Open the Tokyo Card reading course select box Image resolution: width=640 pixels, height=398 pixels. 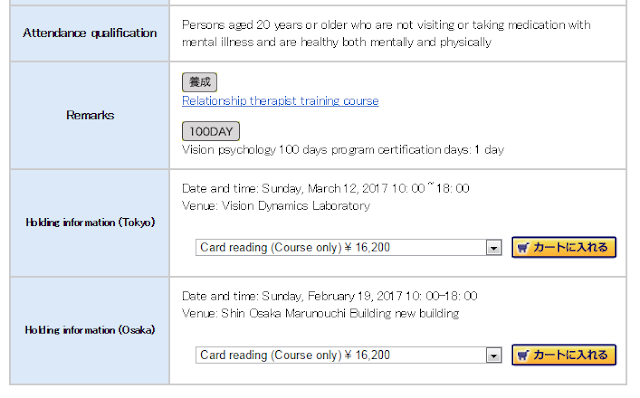pos(349,247)
